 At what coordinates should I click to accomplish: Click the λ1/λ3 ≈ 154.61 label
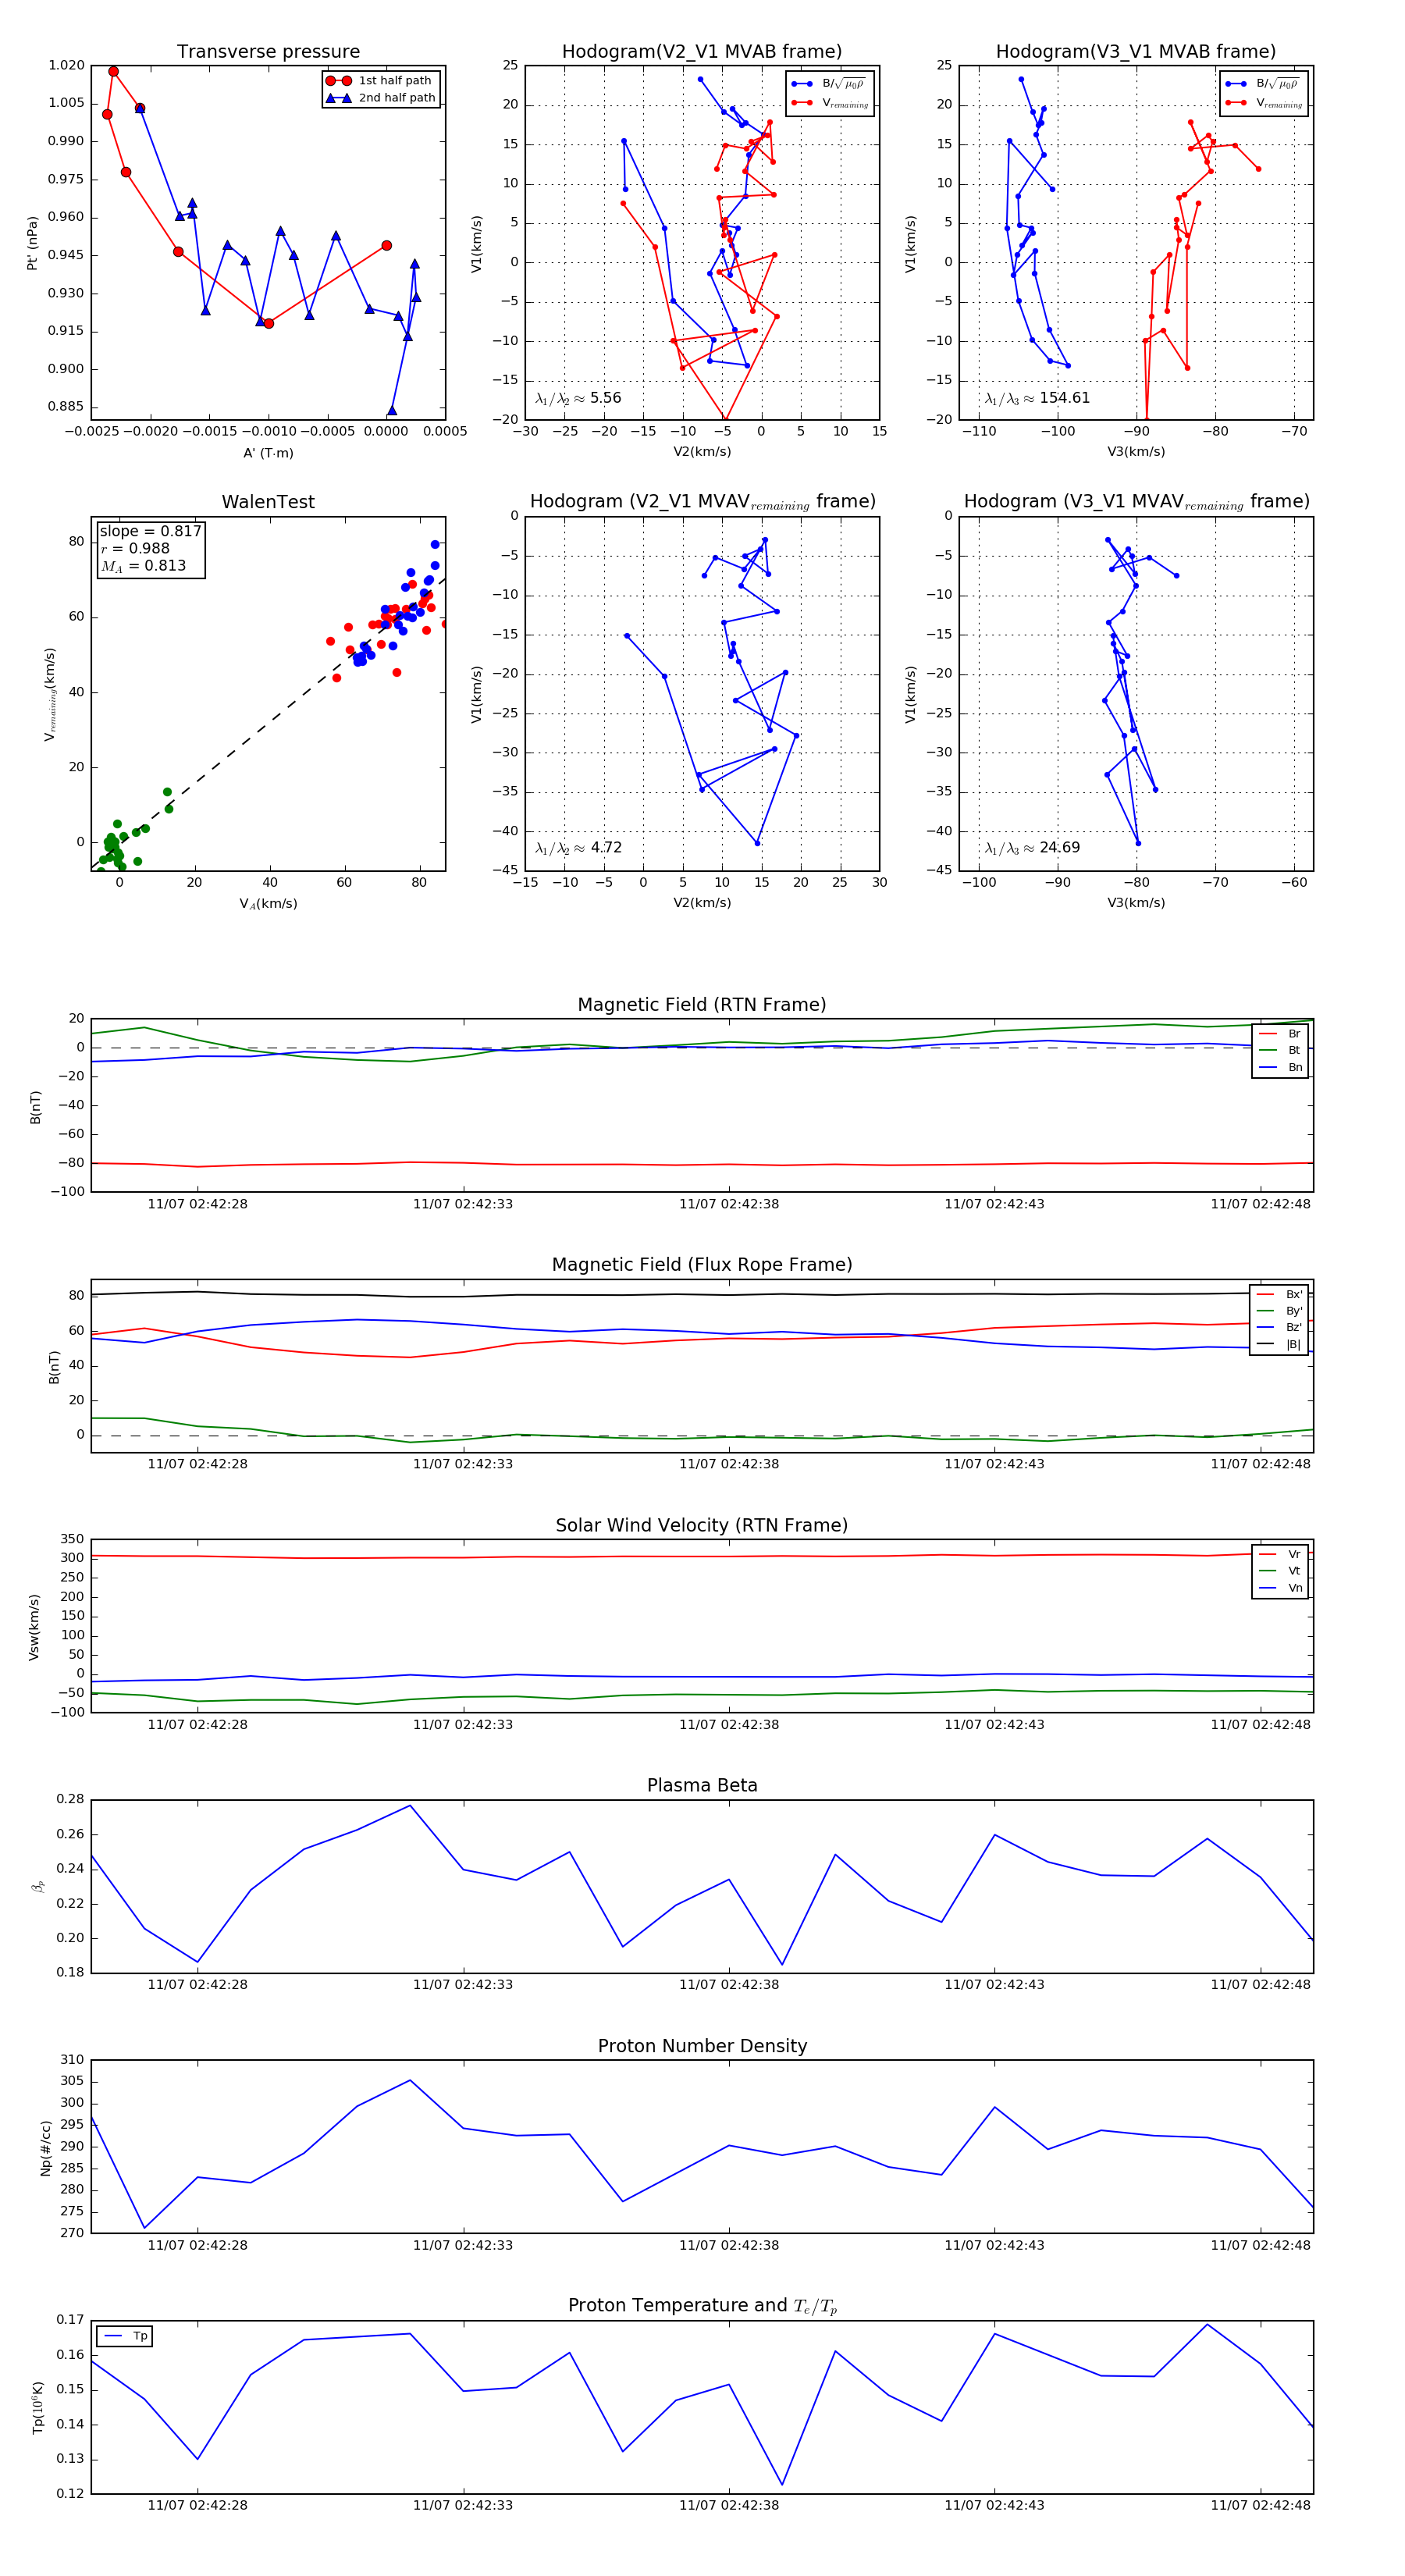tap(1037, 398)
